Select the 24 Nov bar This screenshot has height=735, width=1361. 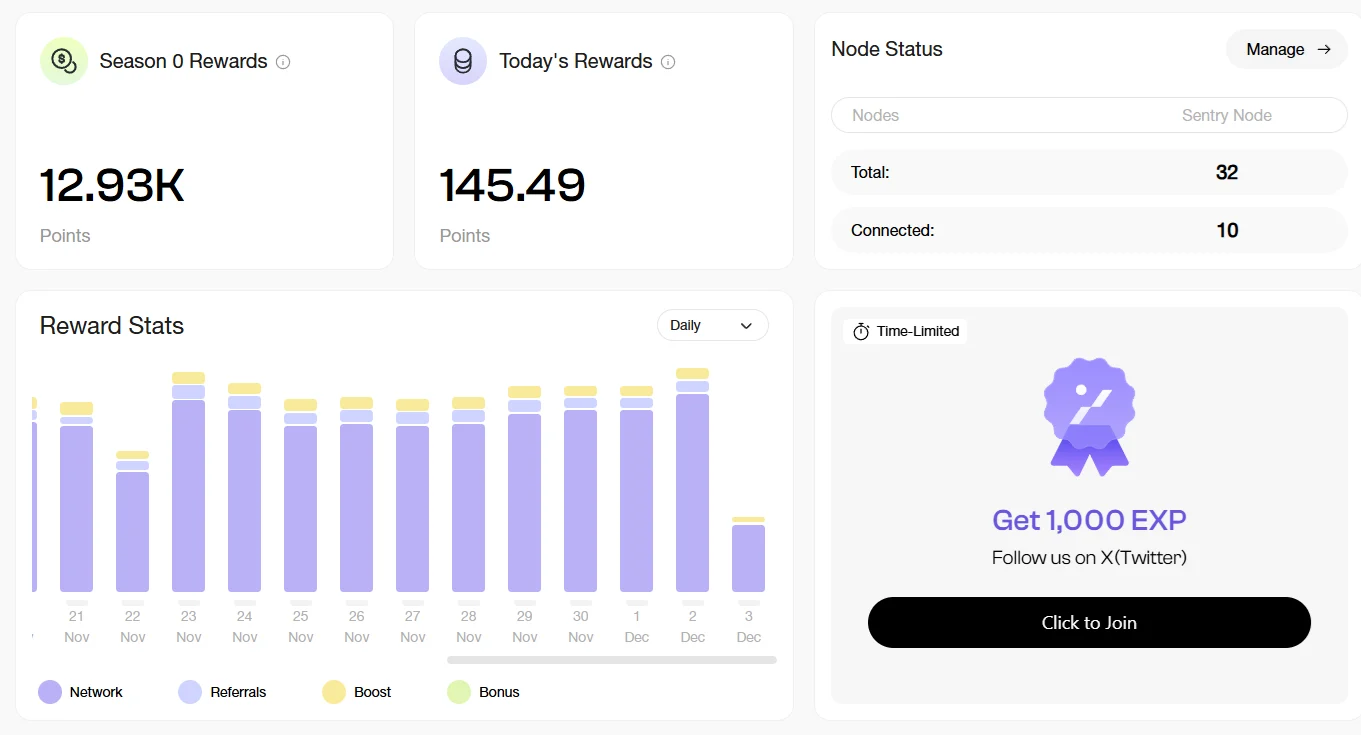(x=245, y=487)
